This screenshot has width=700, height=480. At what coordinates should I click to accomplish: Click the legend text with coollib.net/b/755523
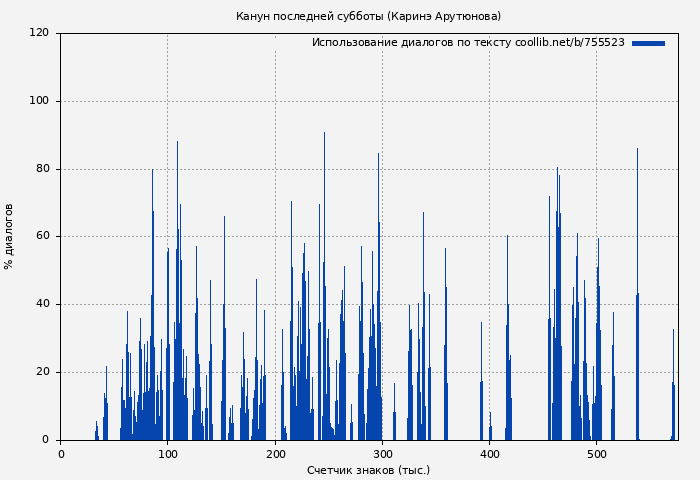(468, 43)
